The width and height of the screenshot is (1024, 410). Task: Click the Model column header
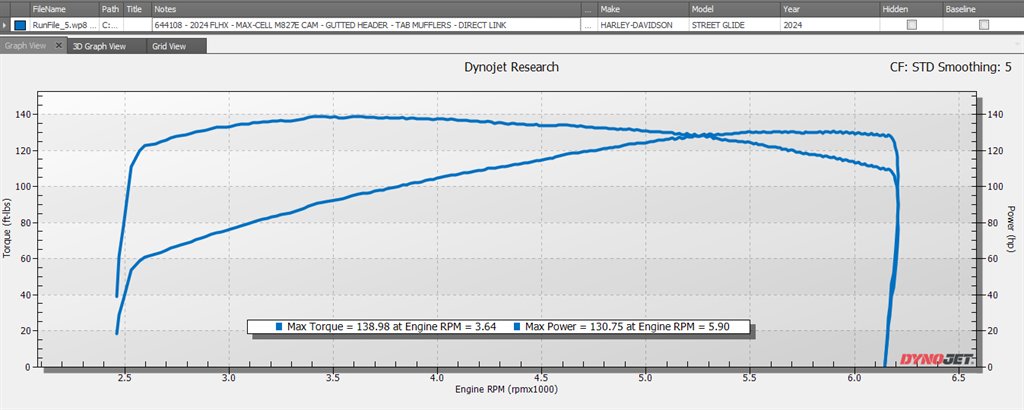(735, 9)
